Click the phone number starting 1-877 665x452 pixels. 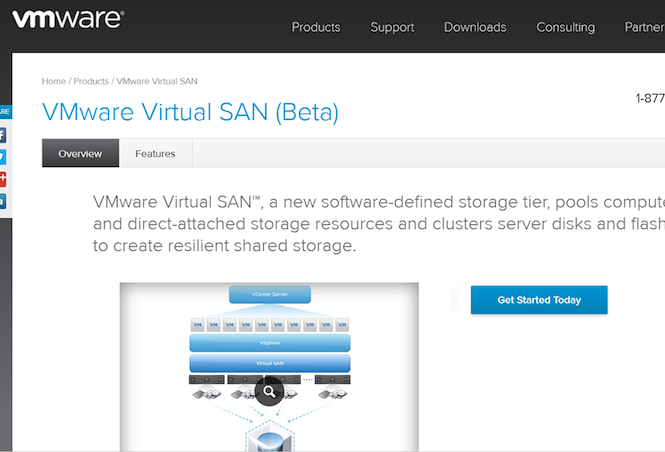click(x=650, y=98)
